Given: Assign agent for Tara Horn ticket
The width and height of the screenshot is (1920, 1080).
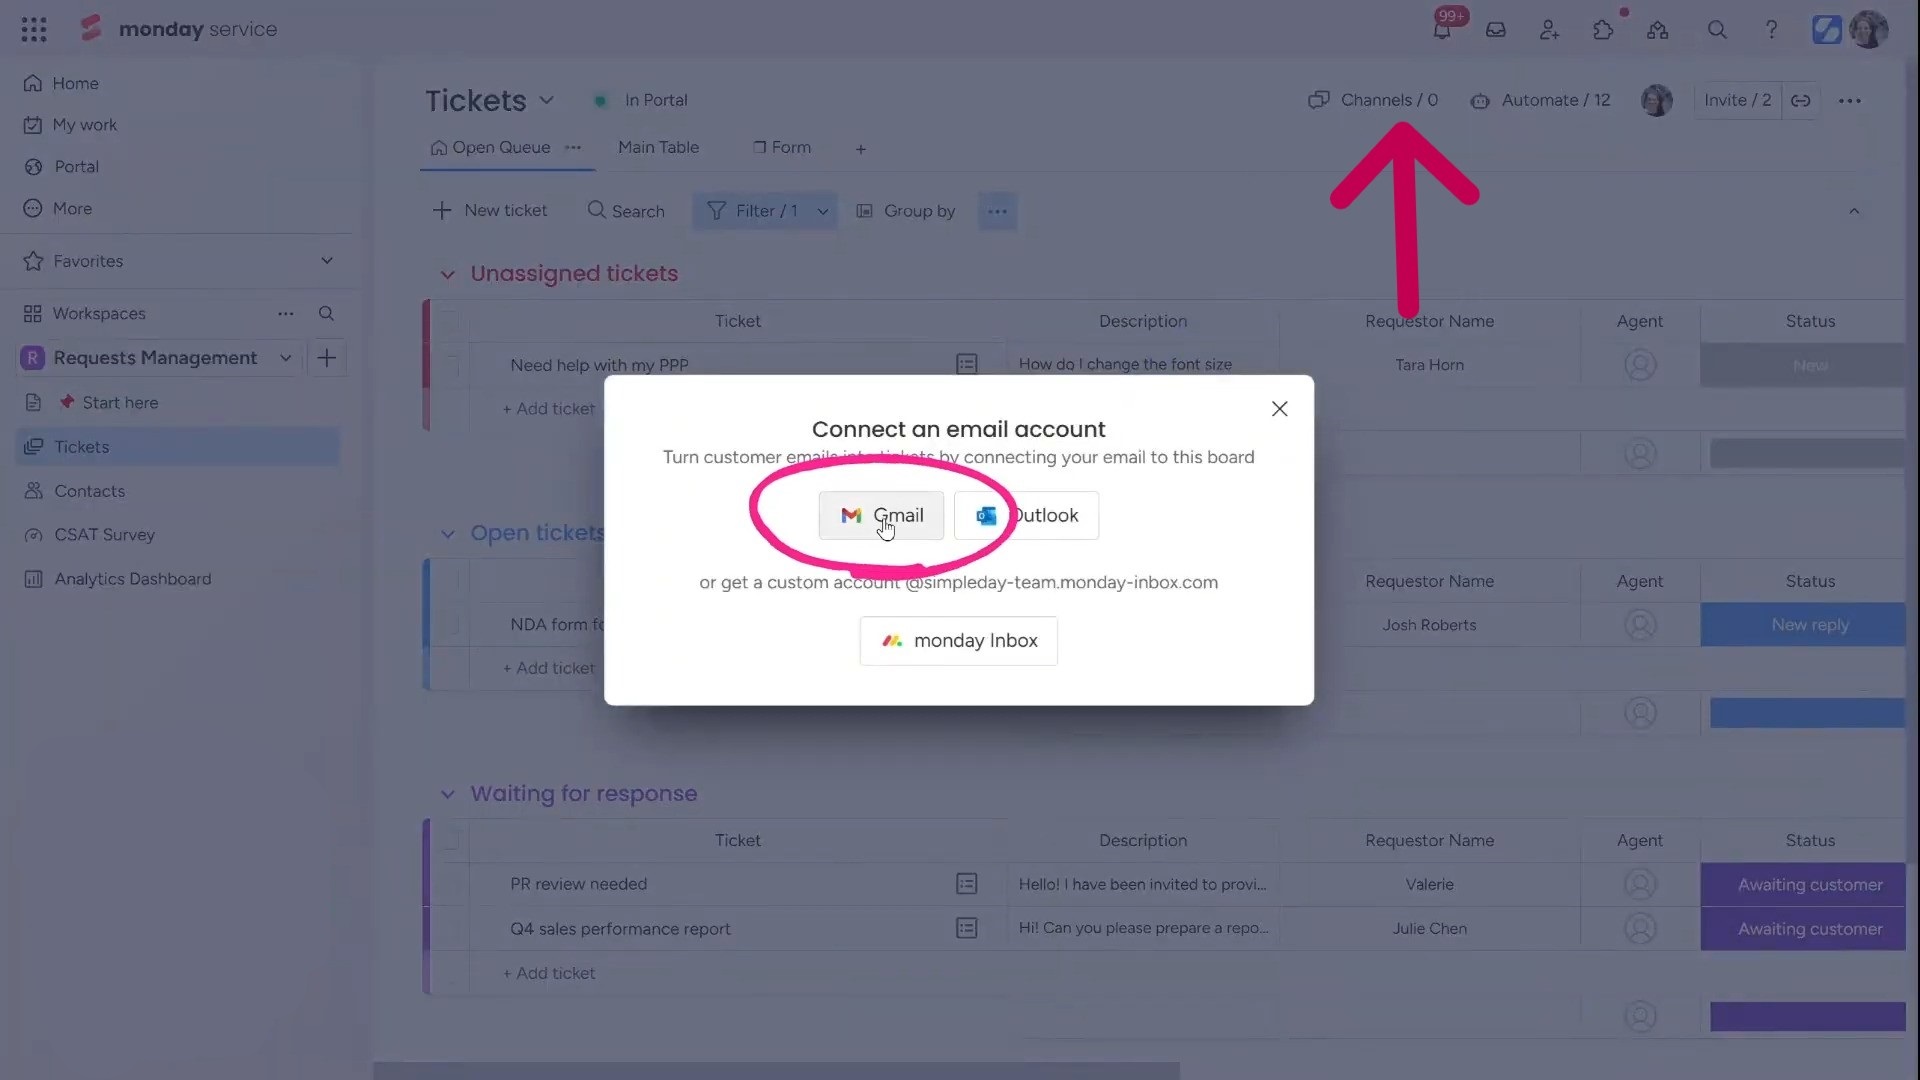Looking at the screenshot, I should pyautogui.click(x=1640, y=365).
